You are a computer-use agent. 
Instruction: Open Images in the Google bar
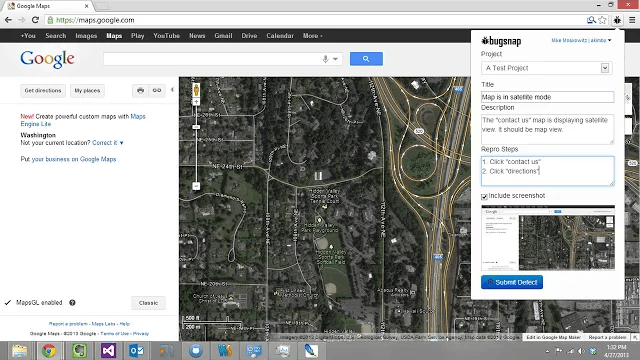86,36
